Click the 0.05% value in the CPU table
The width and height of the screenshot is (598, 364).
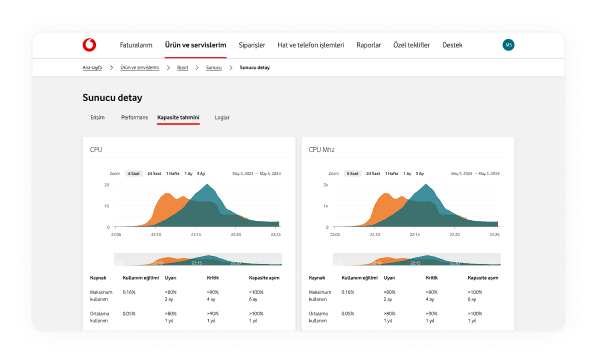tap(129, 314)
